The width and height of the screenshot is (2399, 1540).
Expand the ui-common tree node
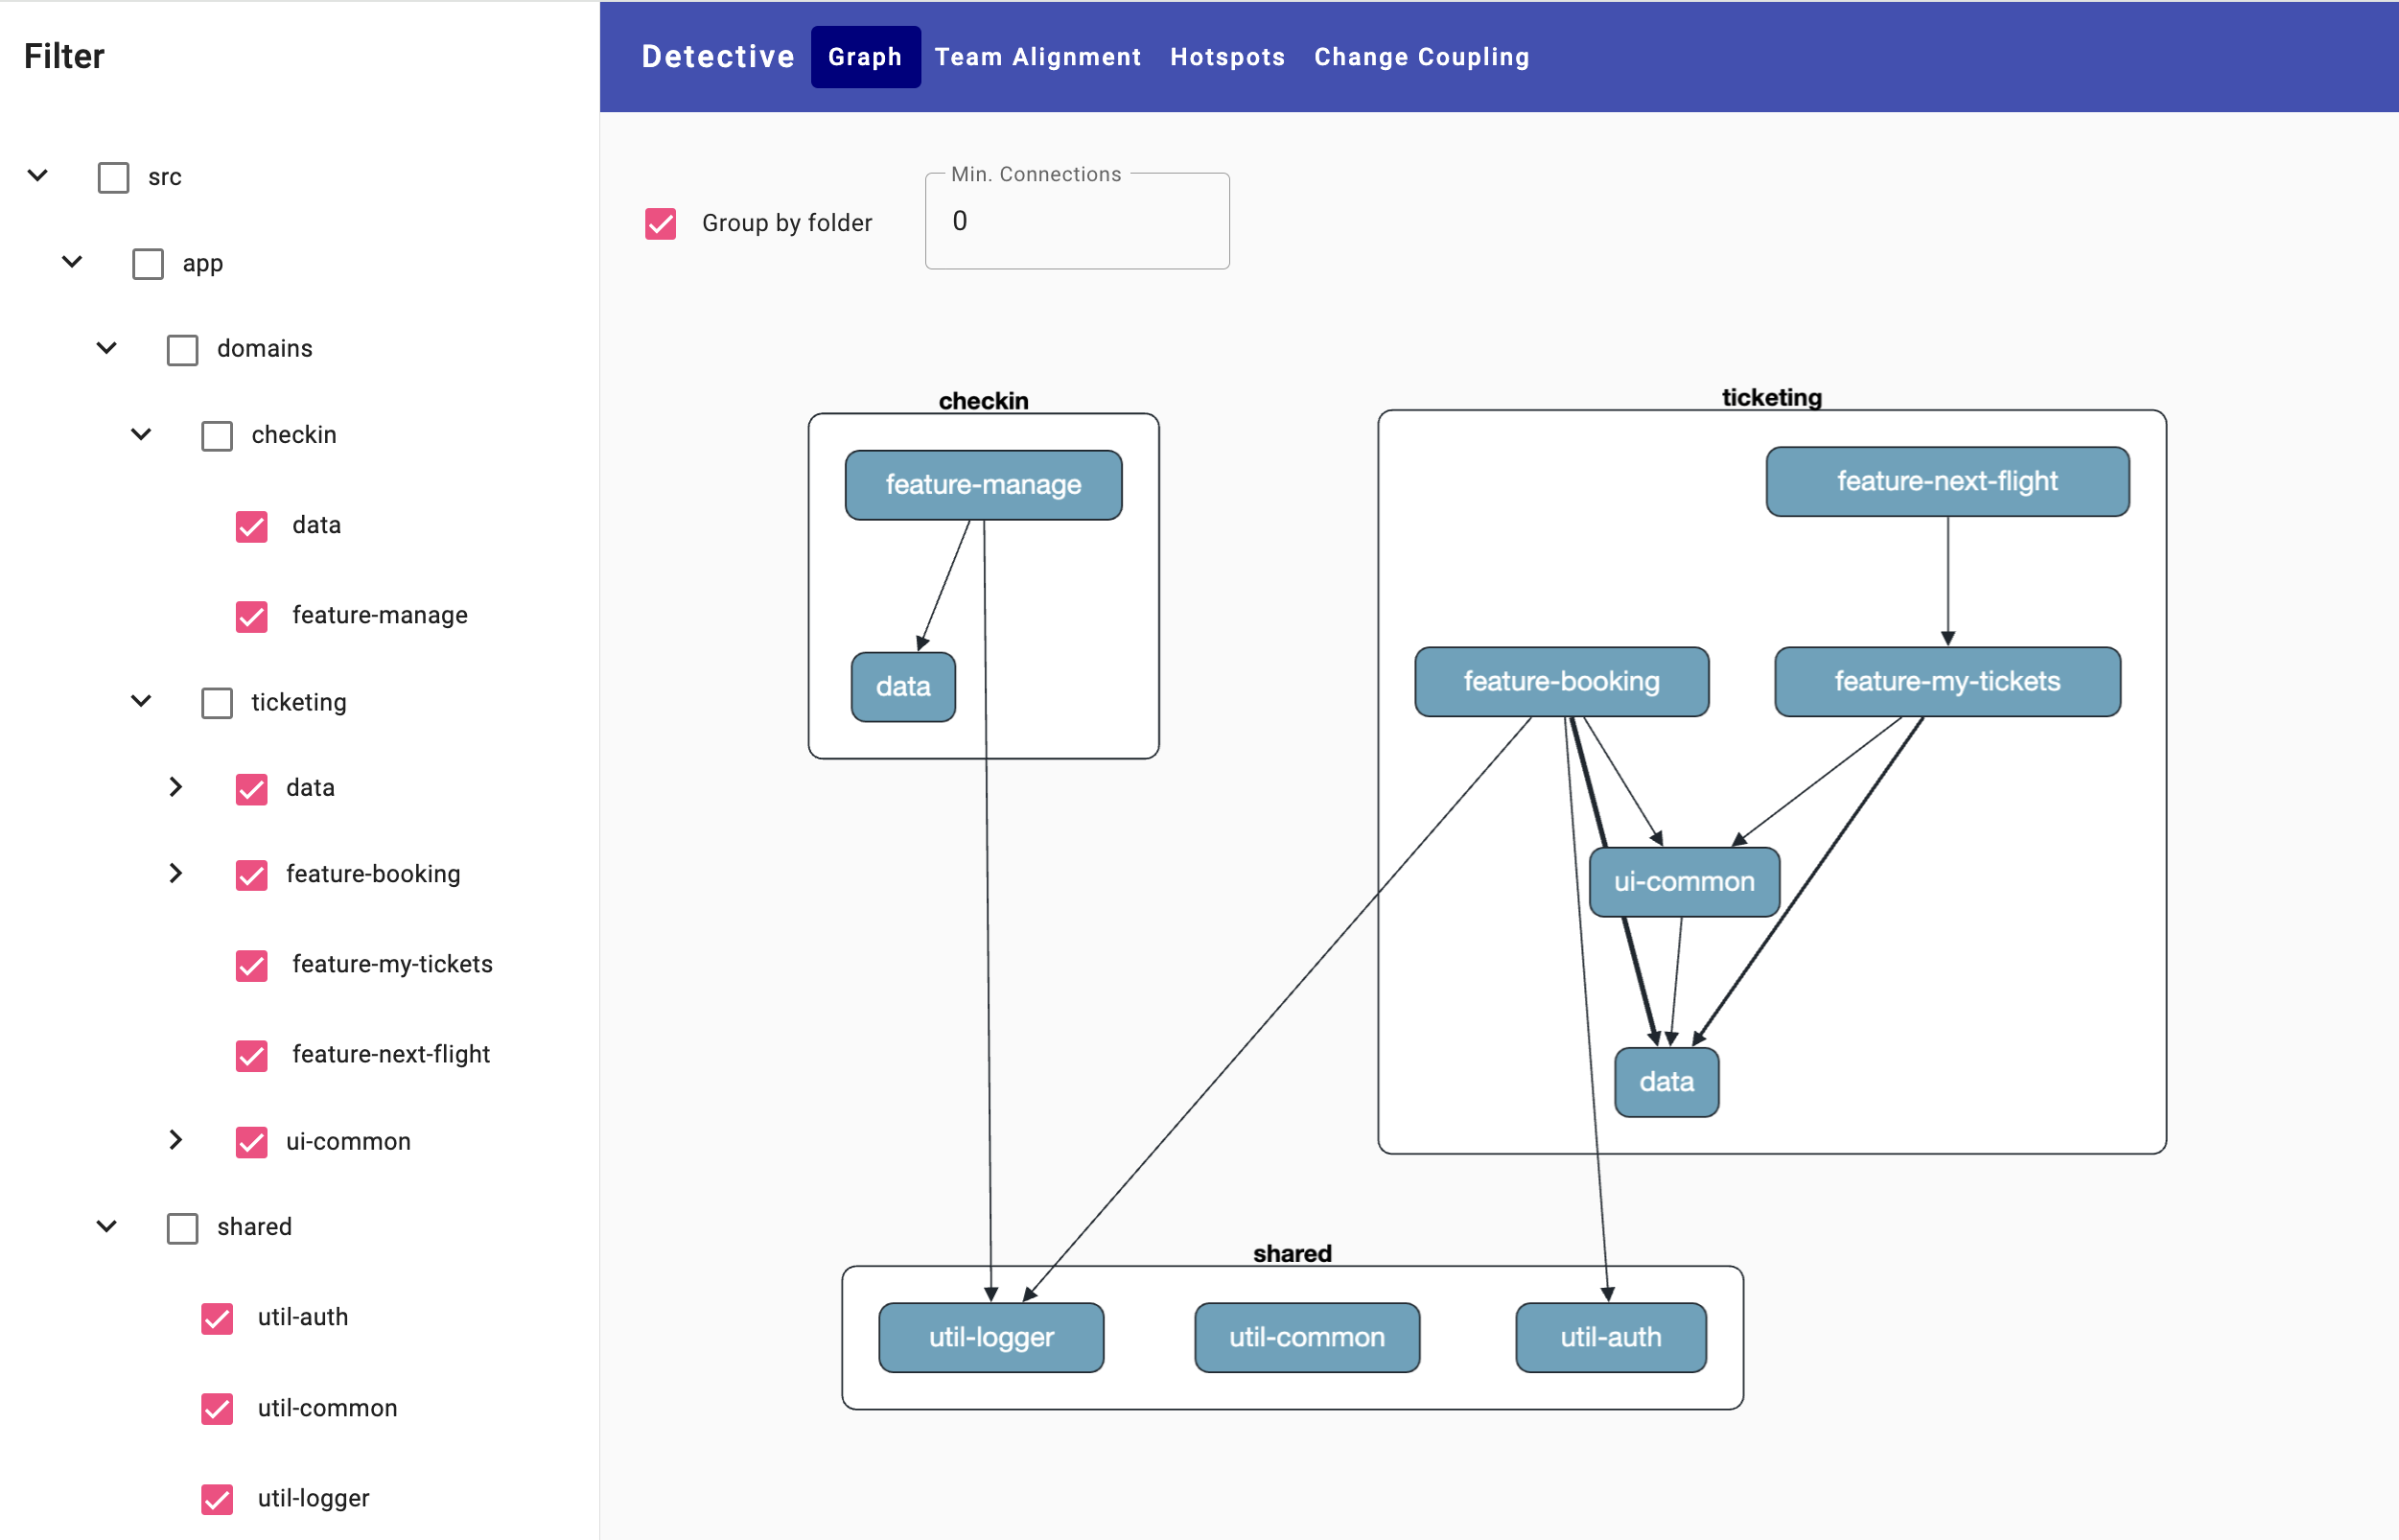click(176, 1140)
